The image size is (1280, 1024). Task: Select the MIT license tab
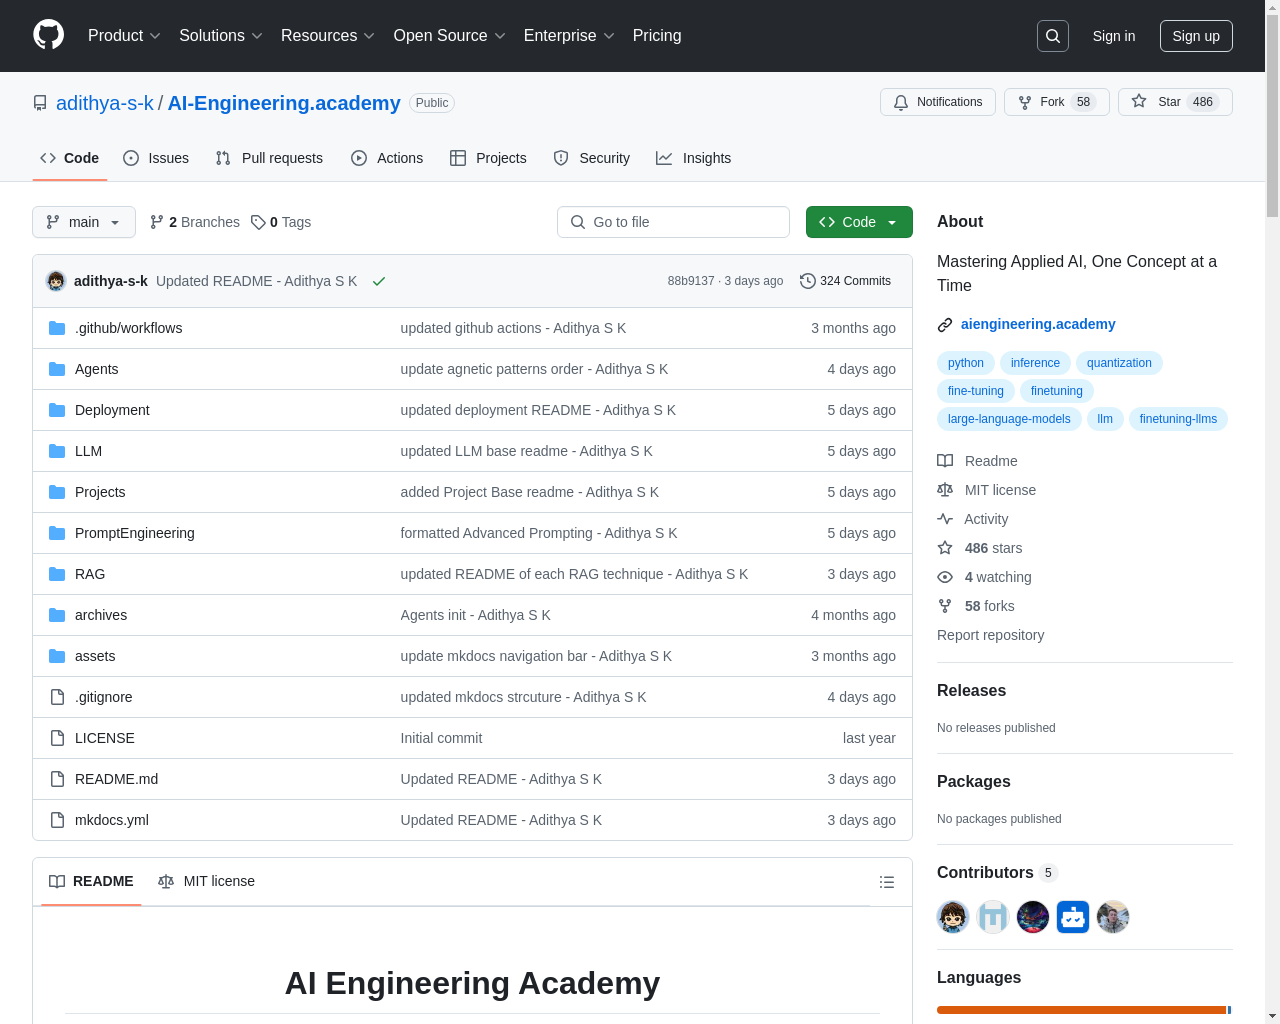(207, 881)
